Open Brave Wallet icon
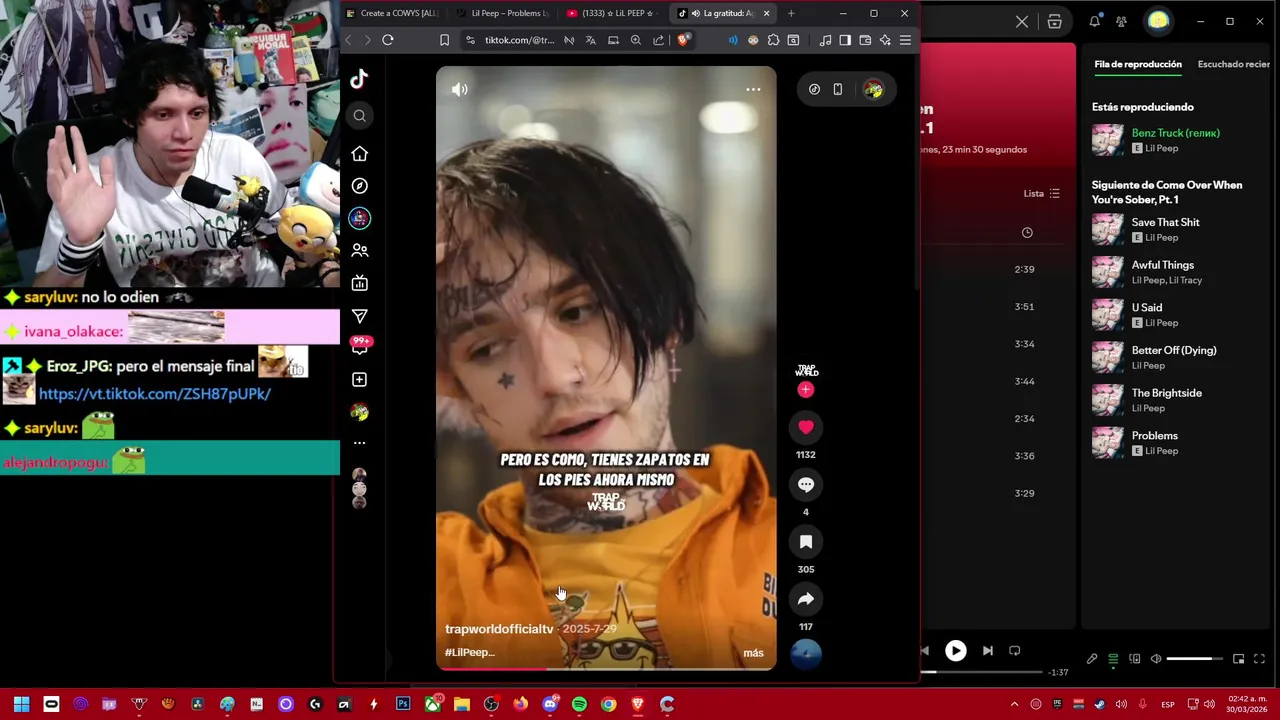 pos(865,40)
